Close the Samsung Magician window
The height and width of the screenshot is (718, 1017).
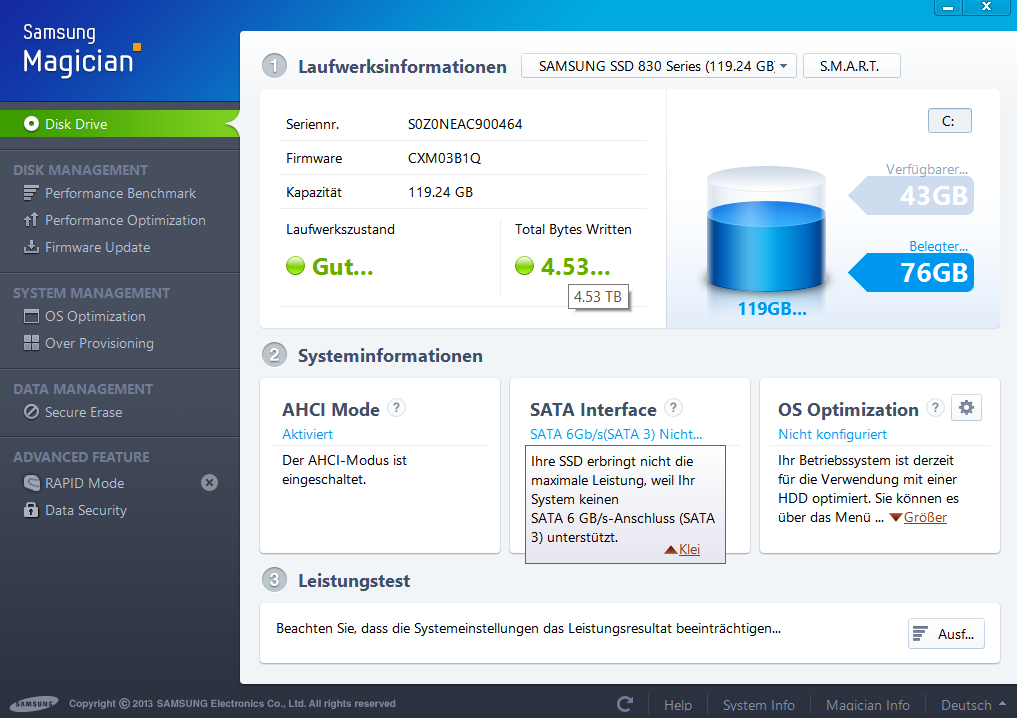pos(986,7)
